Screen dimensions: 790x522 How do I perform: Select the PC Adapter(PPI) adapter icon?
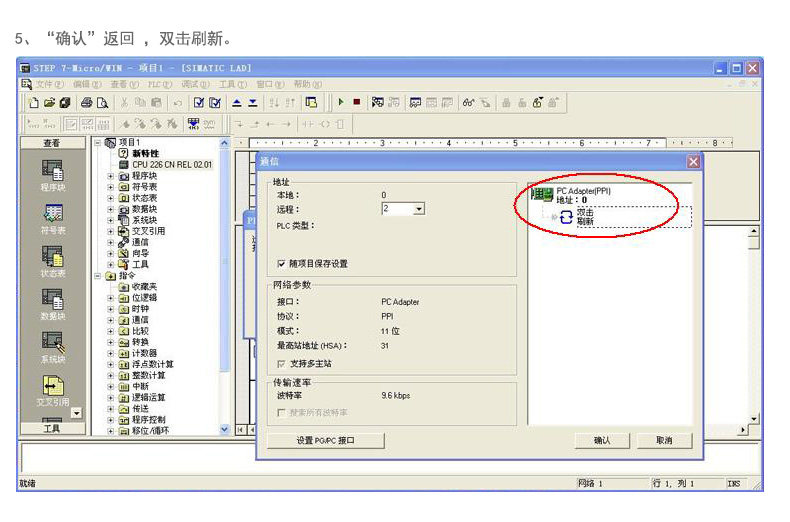click(x=542, y=194)
